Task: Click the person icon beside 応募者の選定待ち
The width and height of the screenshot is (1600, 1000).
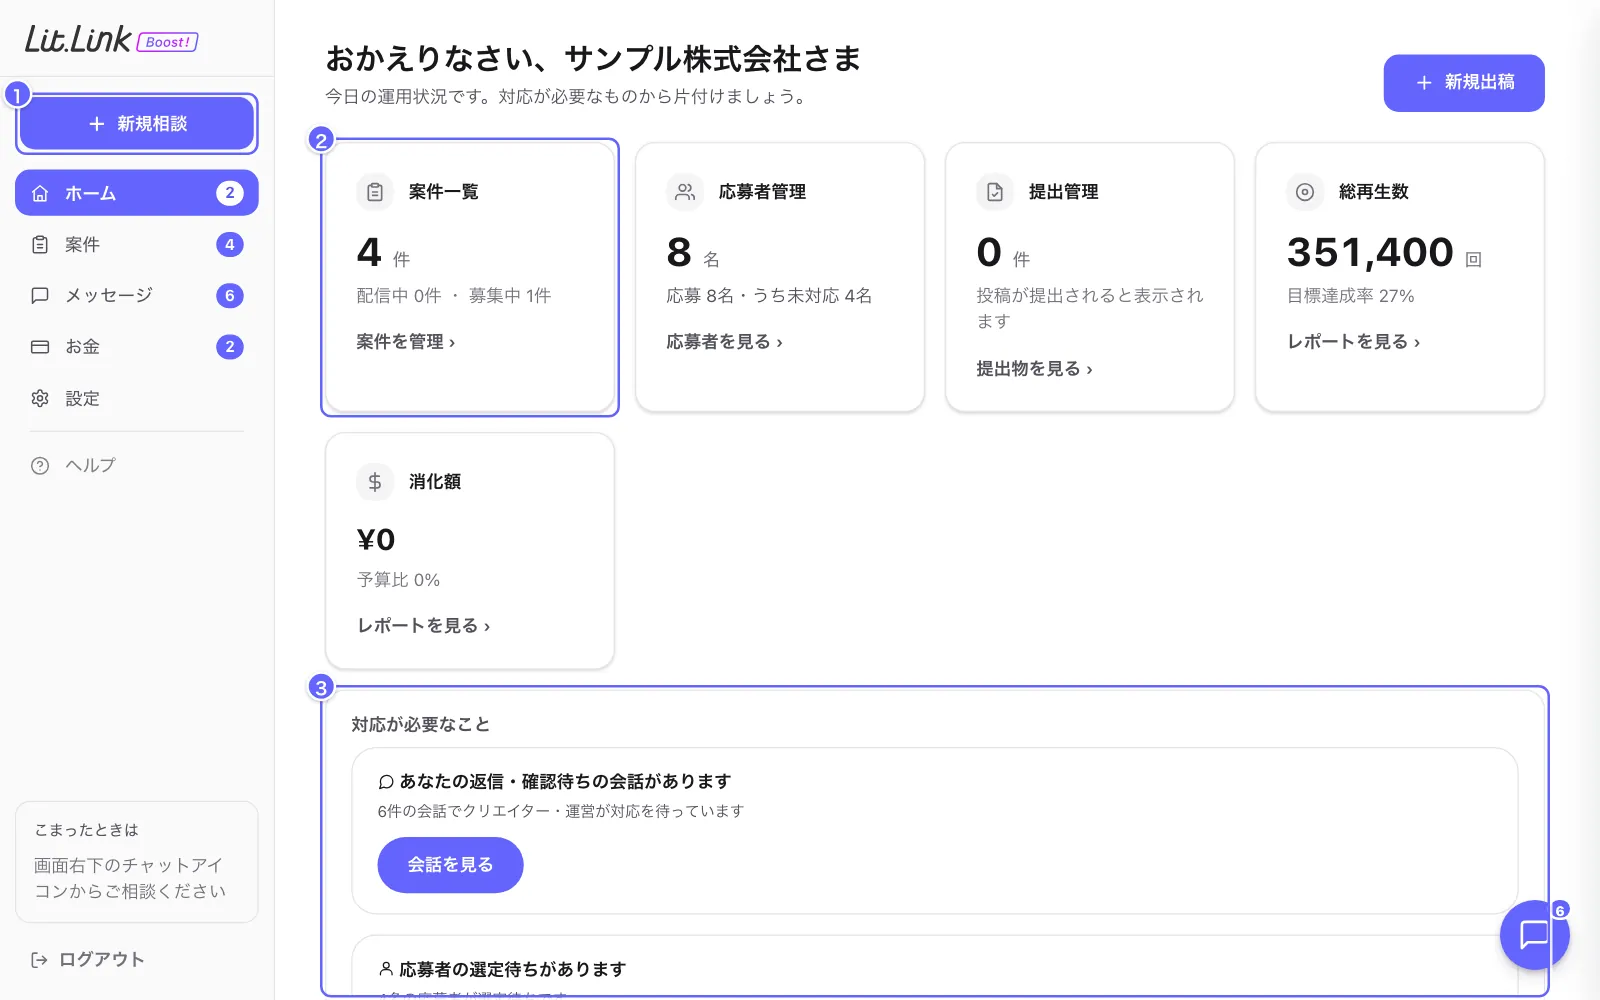Action: (x=386, y=969)
